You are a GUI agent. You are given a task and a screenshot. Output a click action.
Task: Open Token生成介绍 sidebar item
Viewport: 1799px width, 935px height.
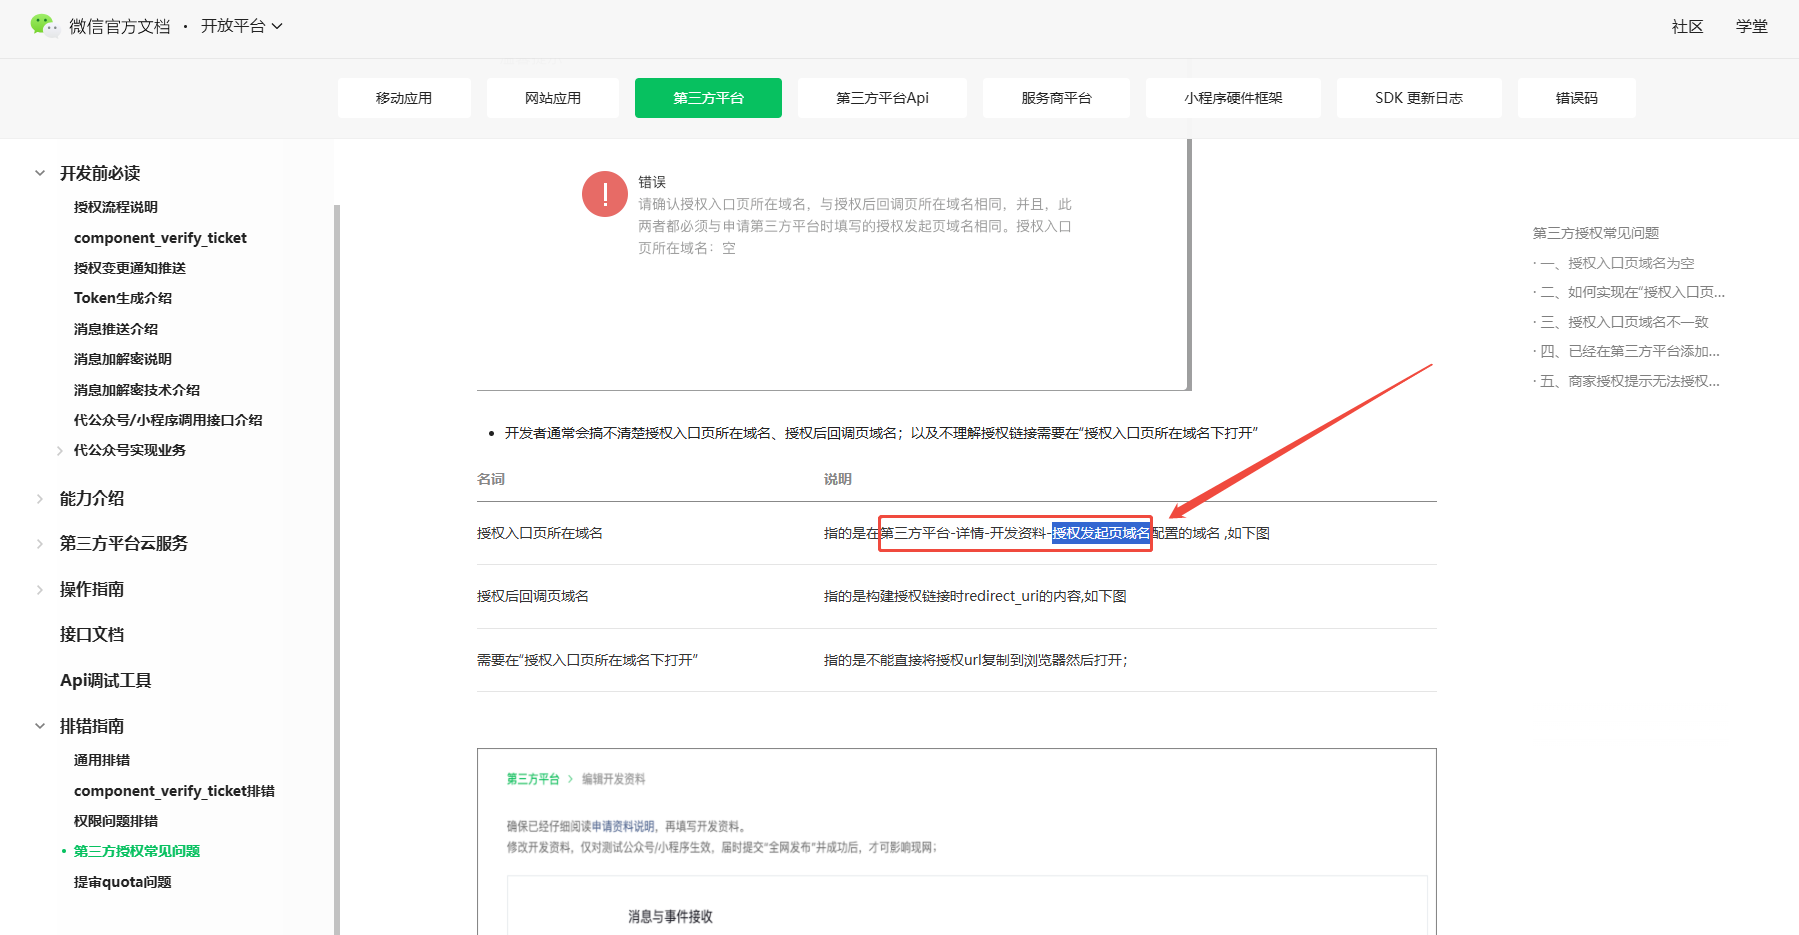[123, 298]
